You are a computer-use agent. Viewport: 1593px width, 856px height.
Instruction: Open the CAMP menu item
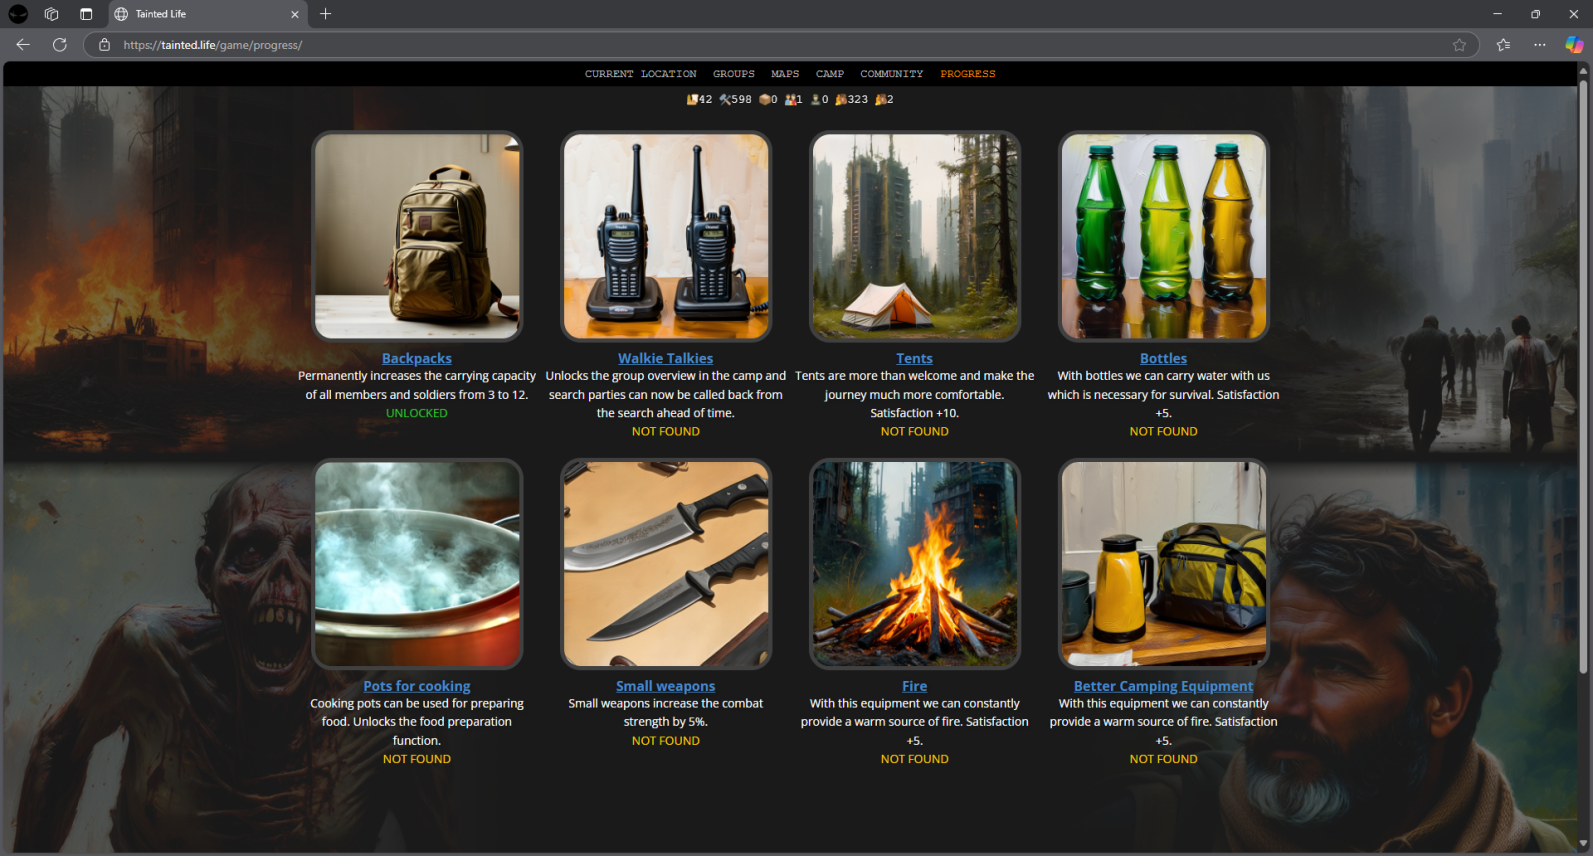point(829,74)
